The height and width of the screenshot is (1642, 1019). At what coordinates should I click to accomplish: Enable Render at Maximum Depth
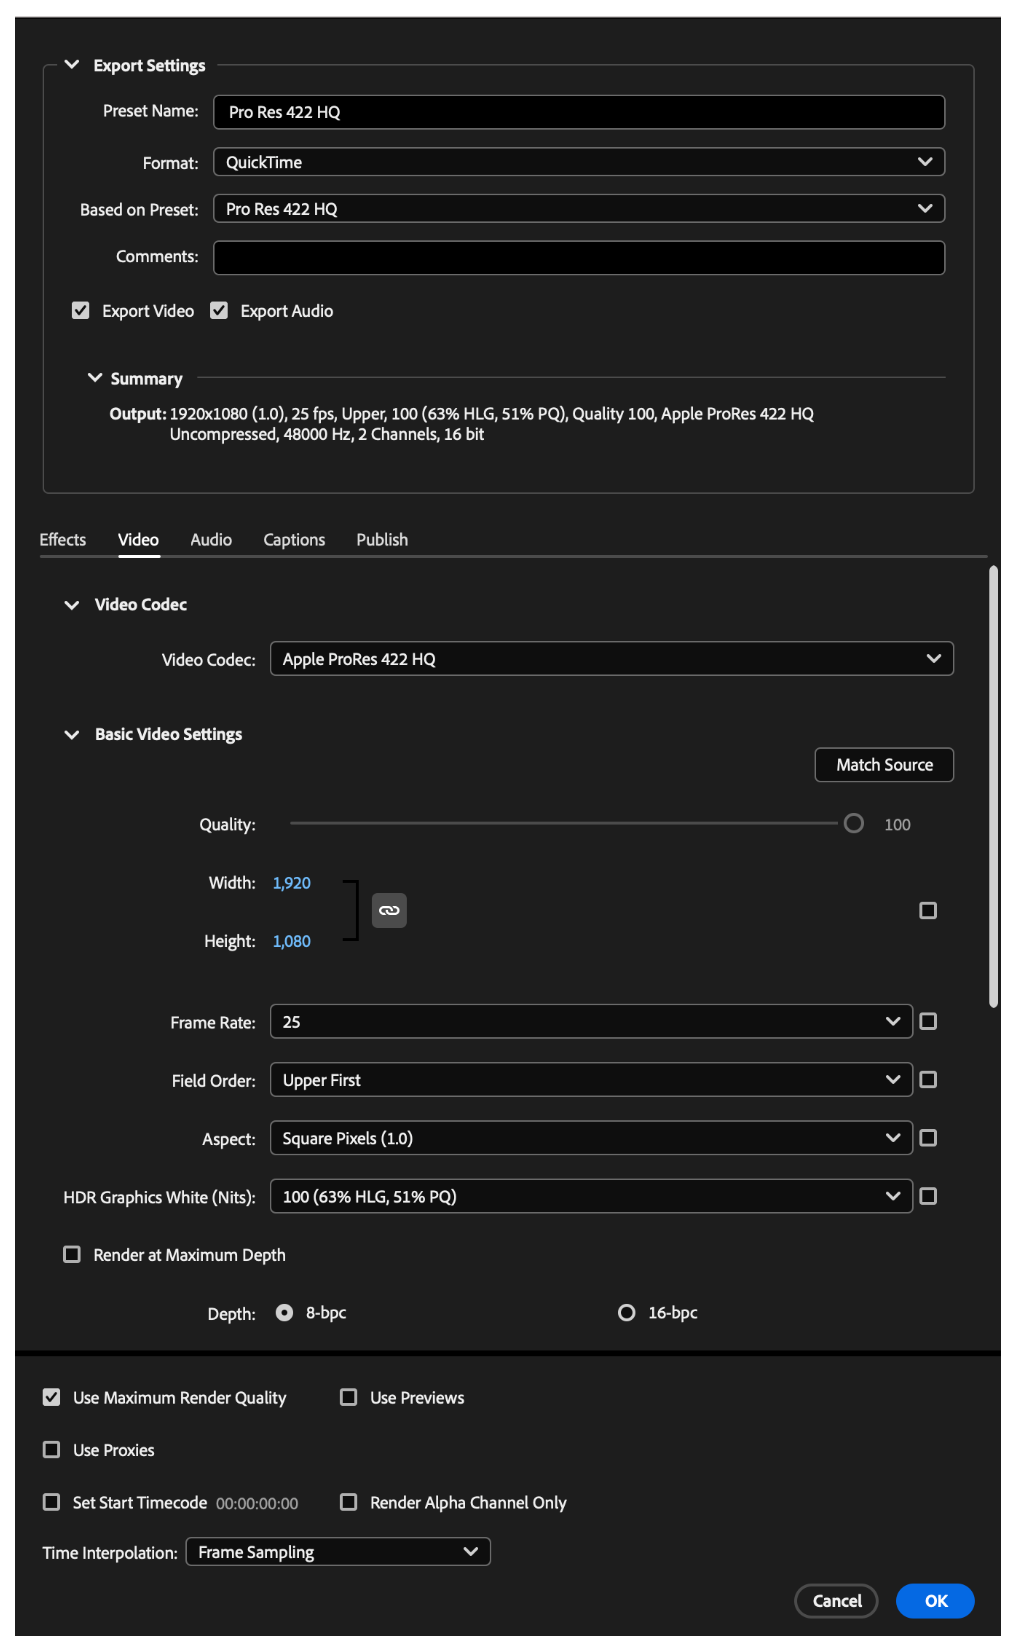72,1254
